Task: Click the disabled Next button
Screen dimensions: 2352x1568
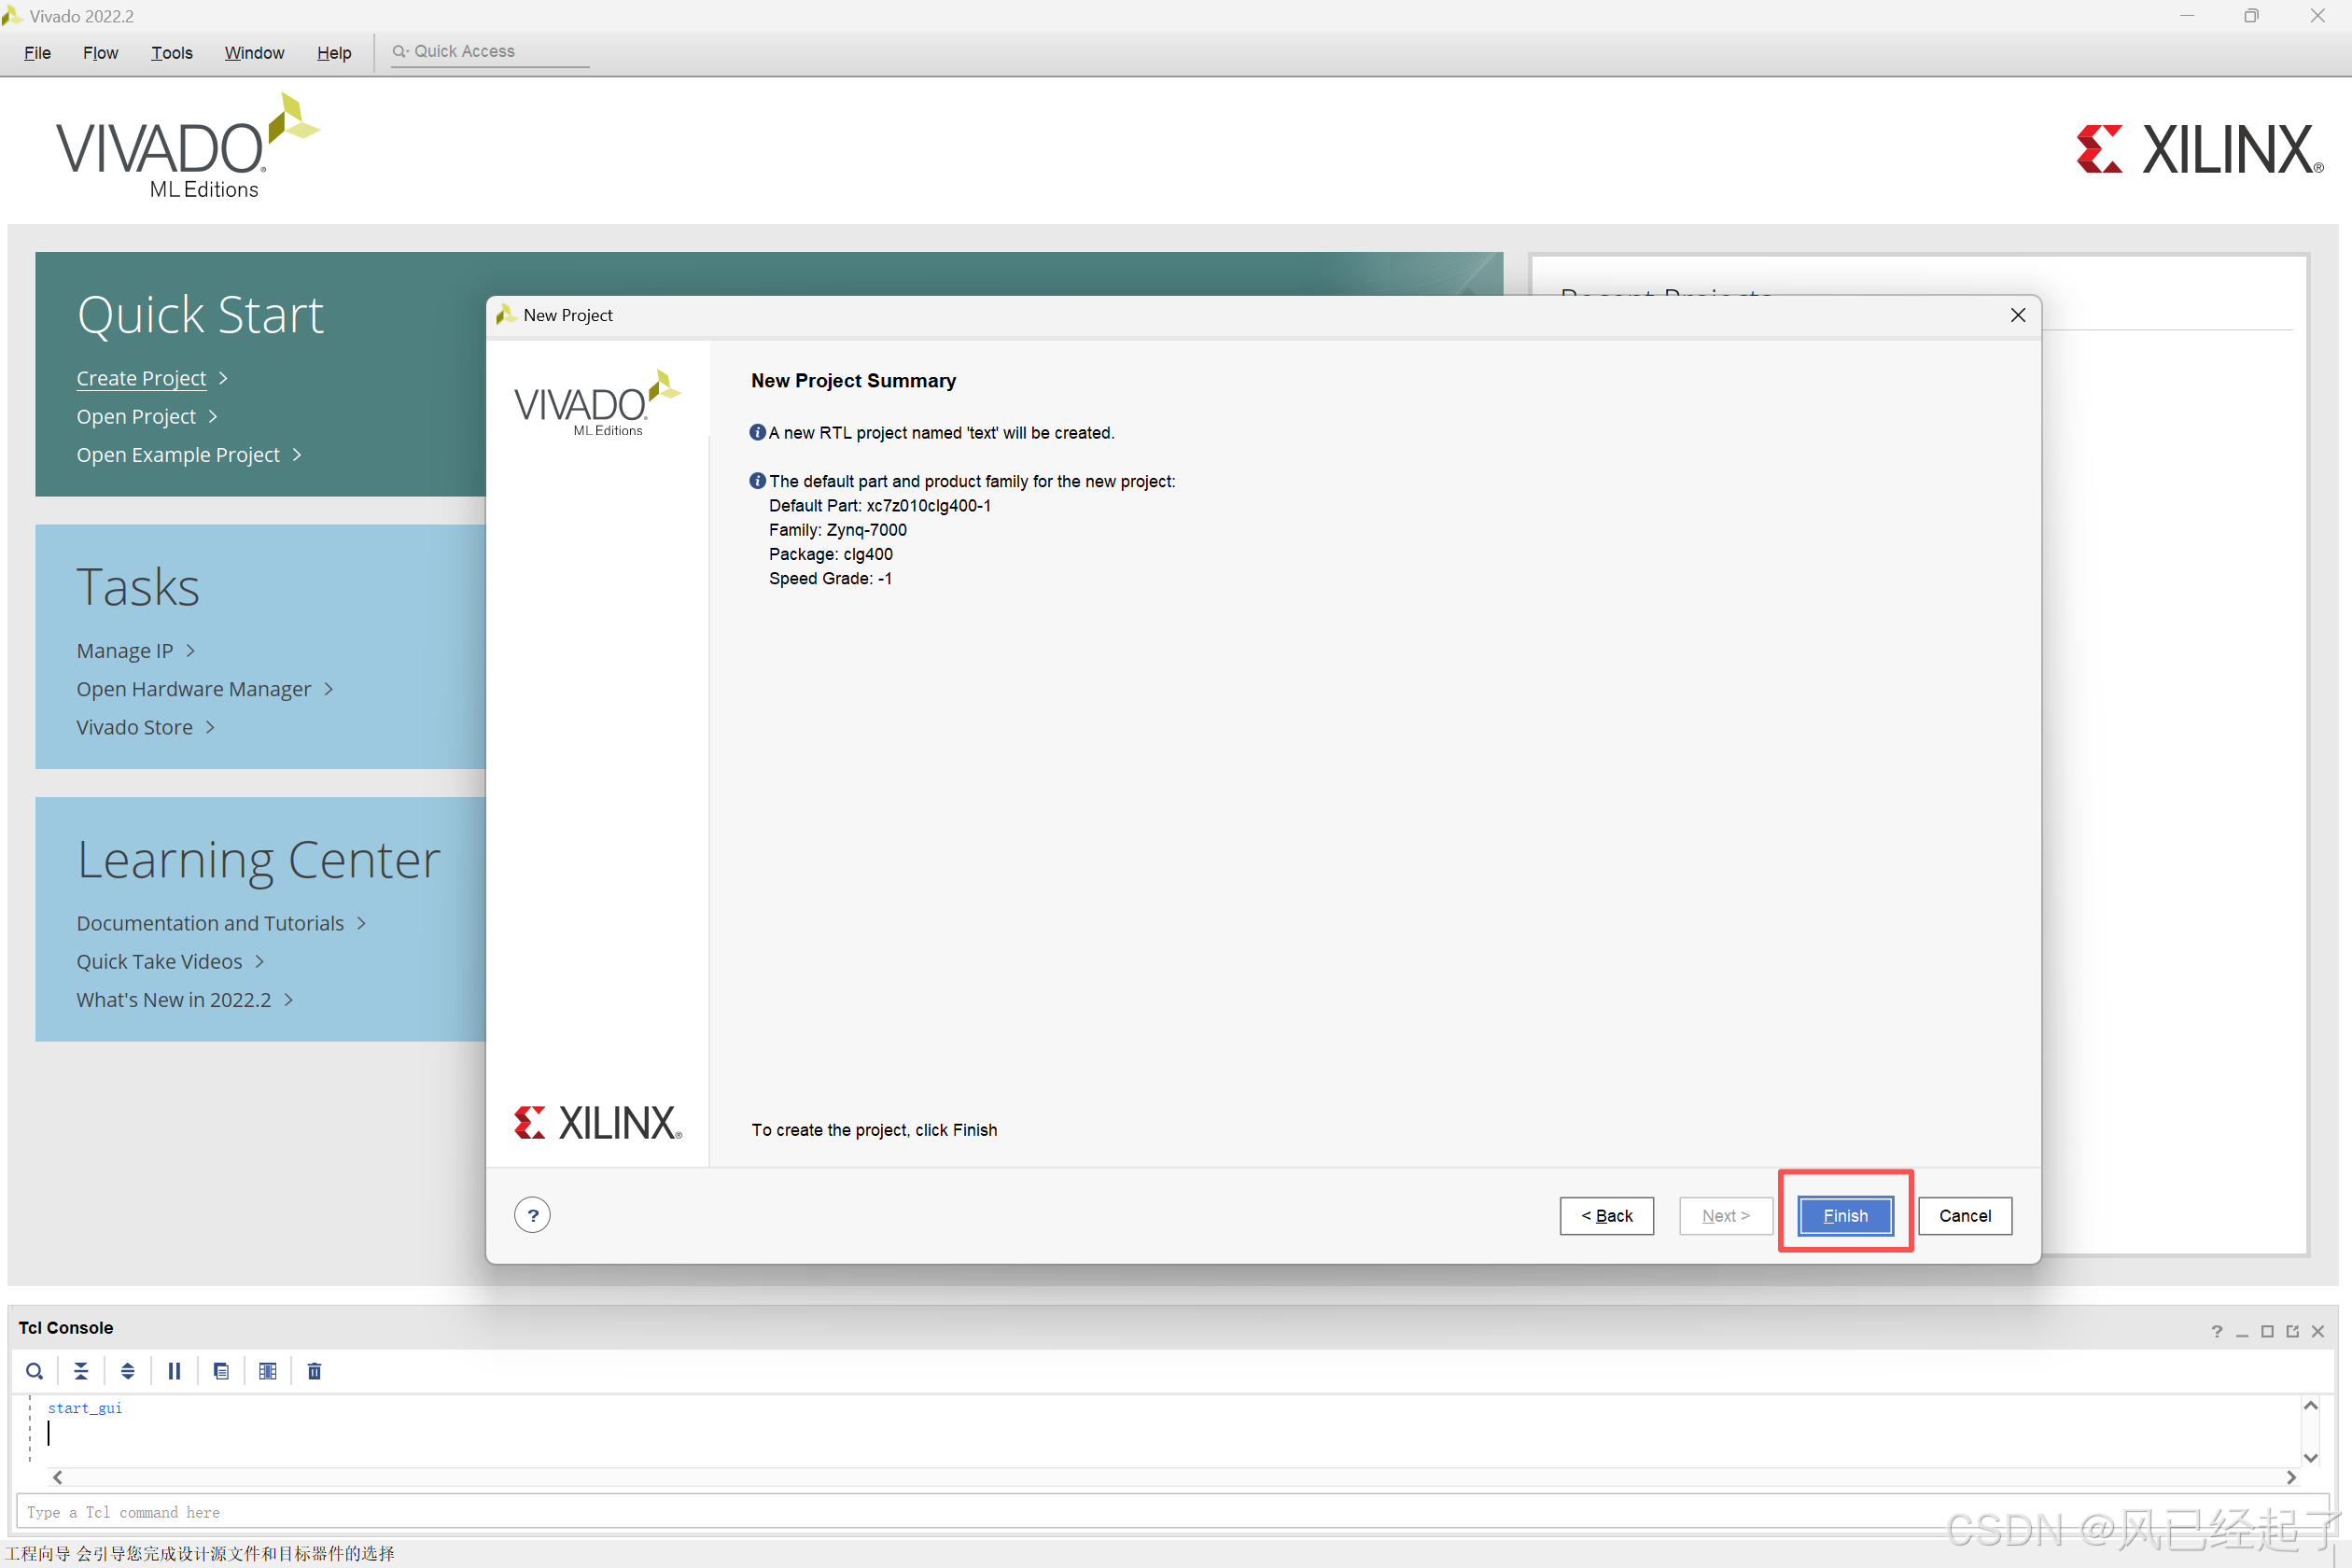Action: (1725, 1215)
